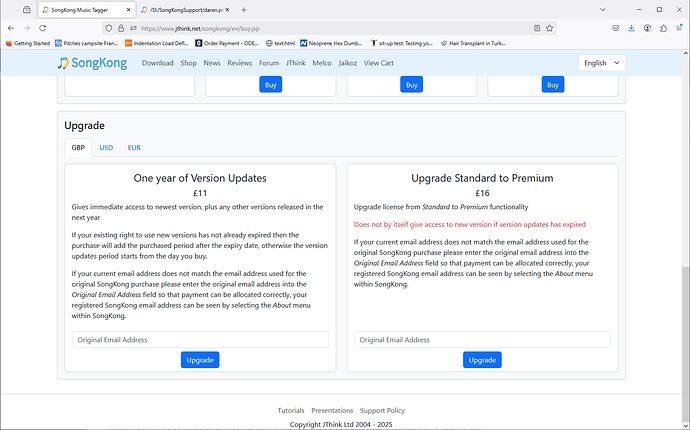Select the USD currency tab

click(x=106, y=147)
